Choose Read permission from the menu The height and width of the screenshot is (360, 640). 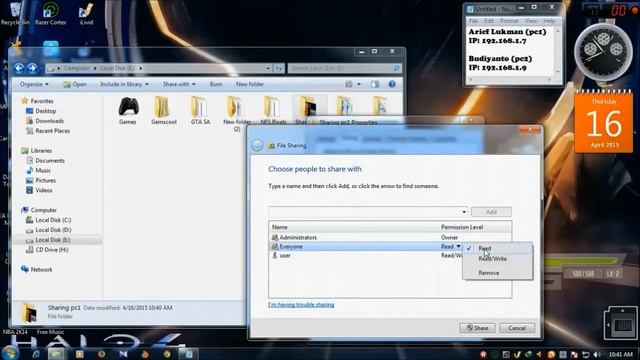(485, 248)
